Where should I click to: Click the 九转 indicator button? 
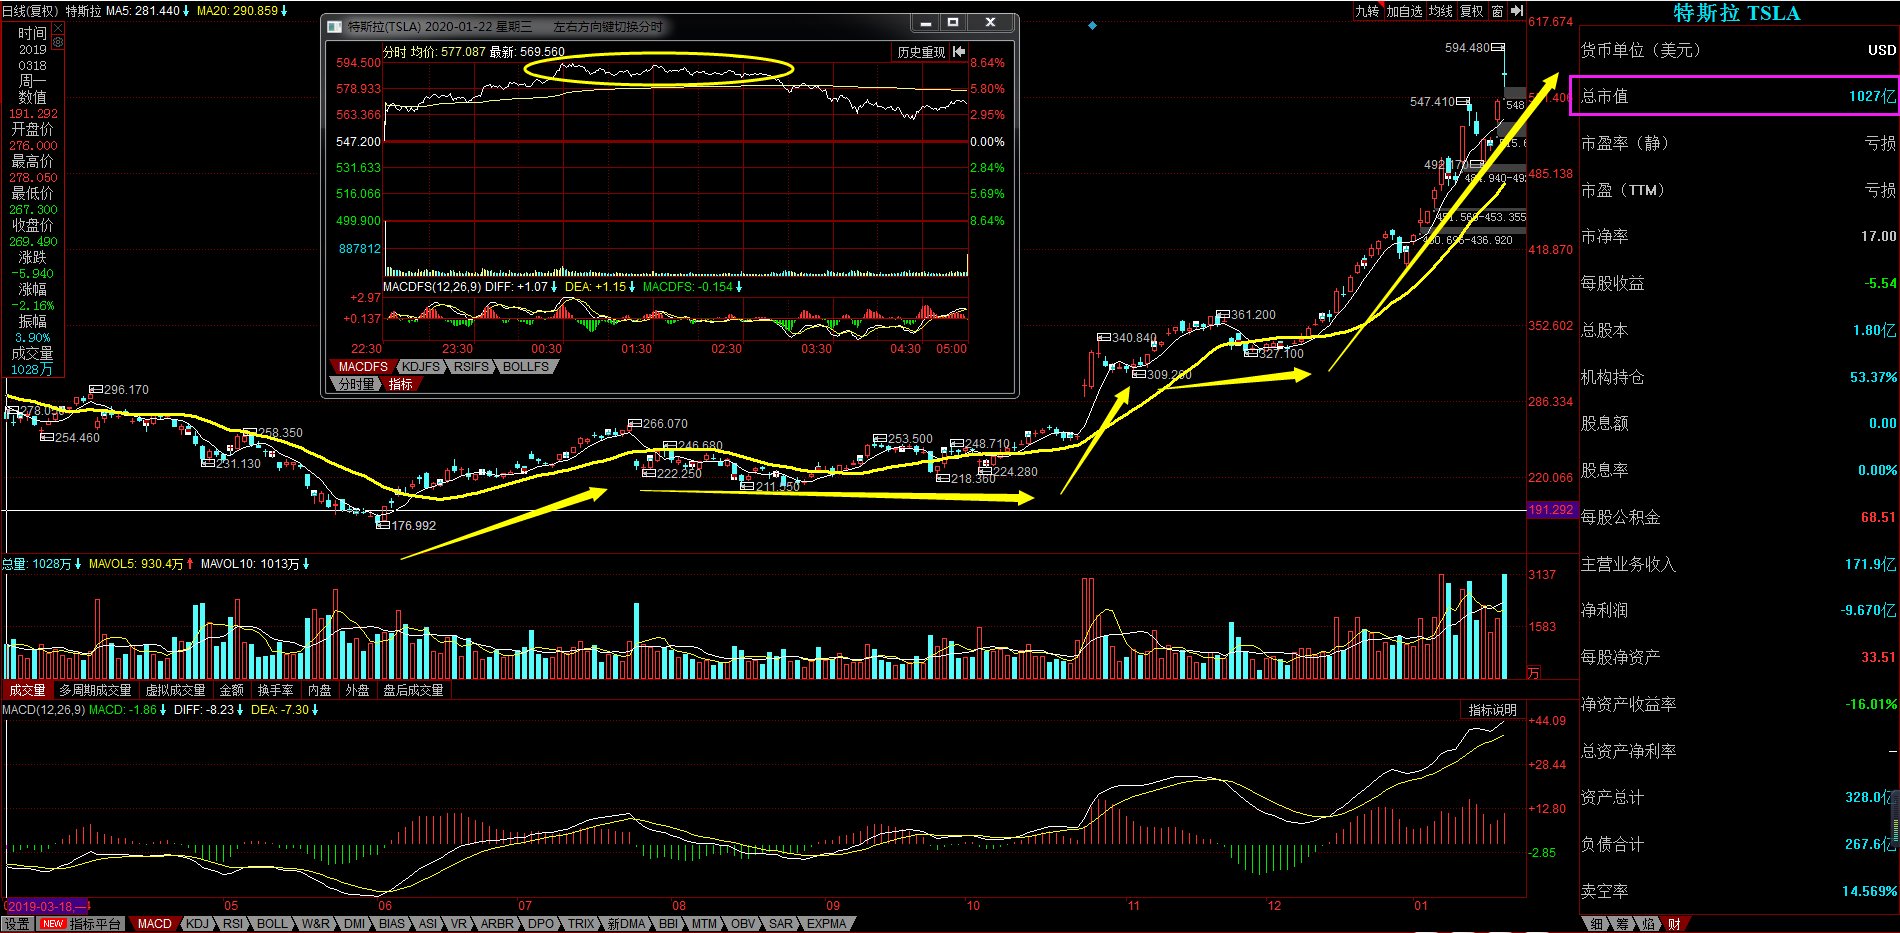[1367, 11]
